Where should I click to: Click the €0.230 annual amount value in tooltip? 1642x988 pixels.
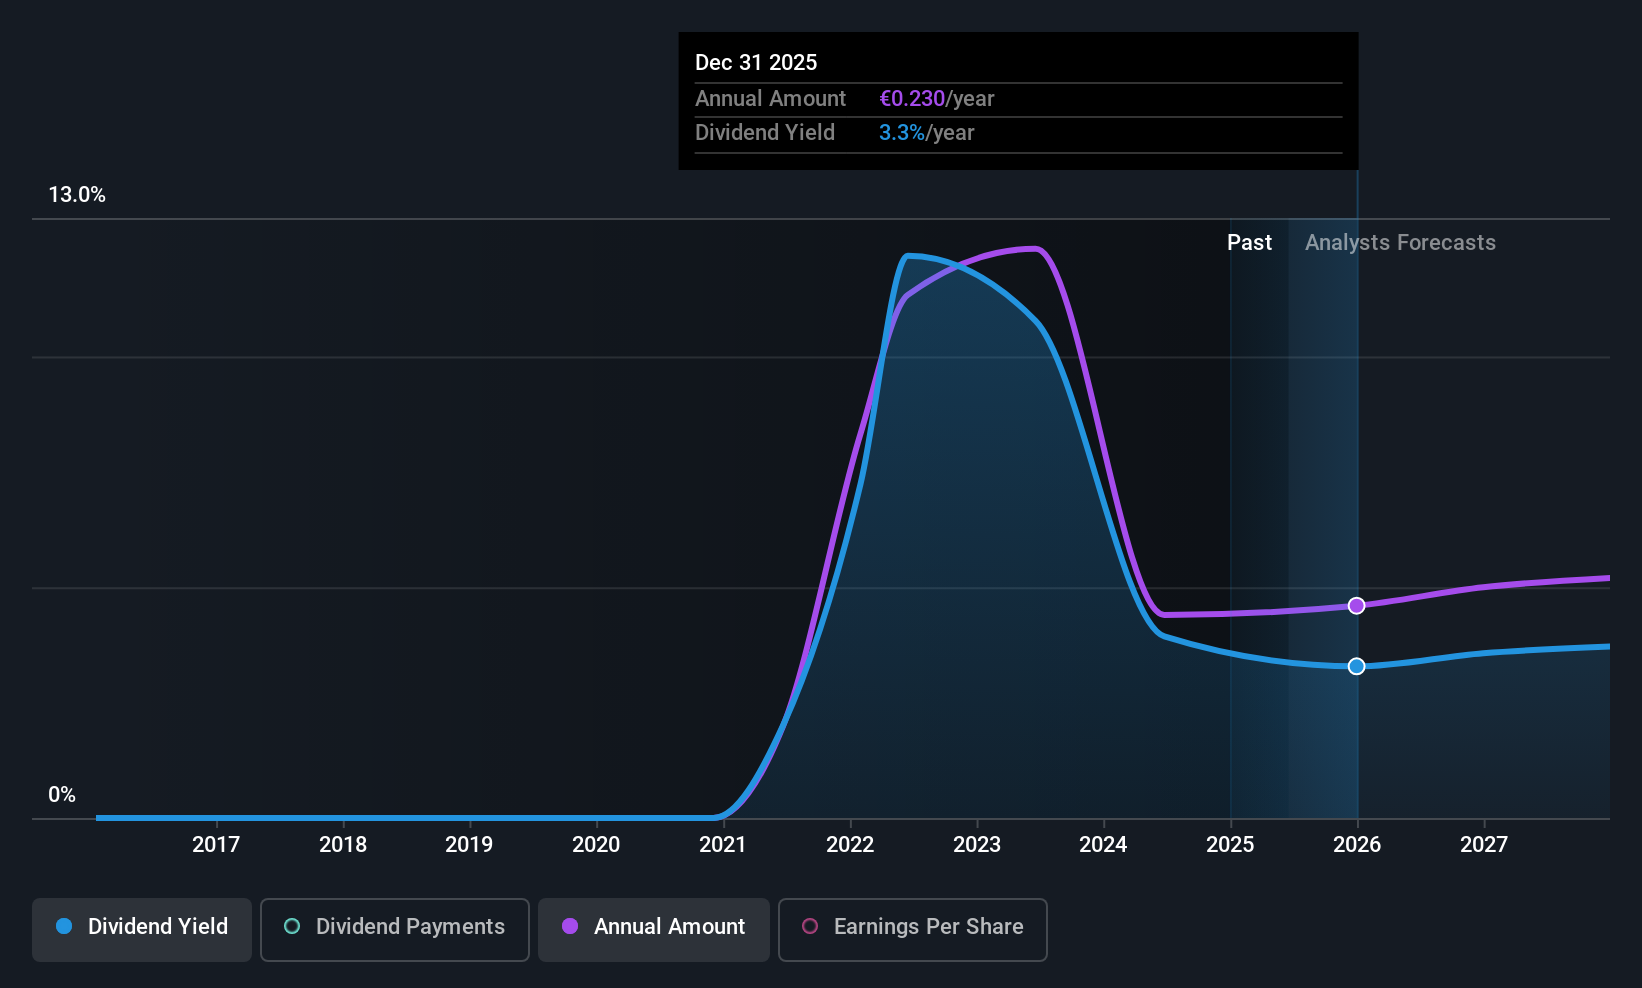(912, 98)
